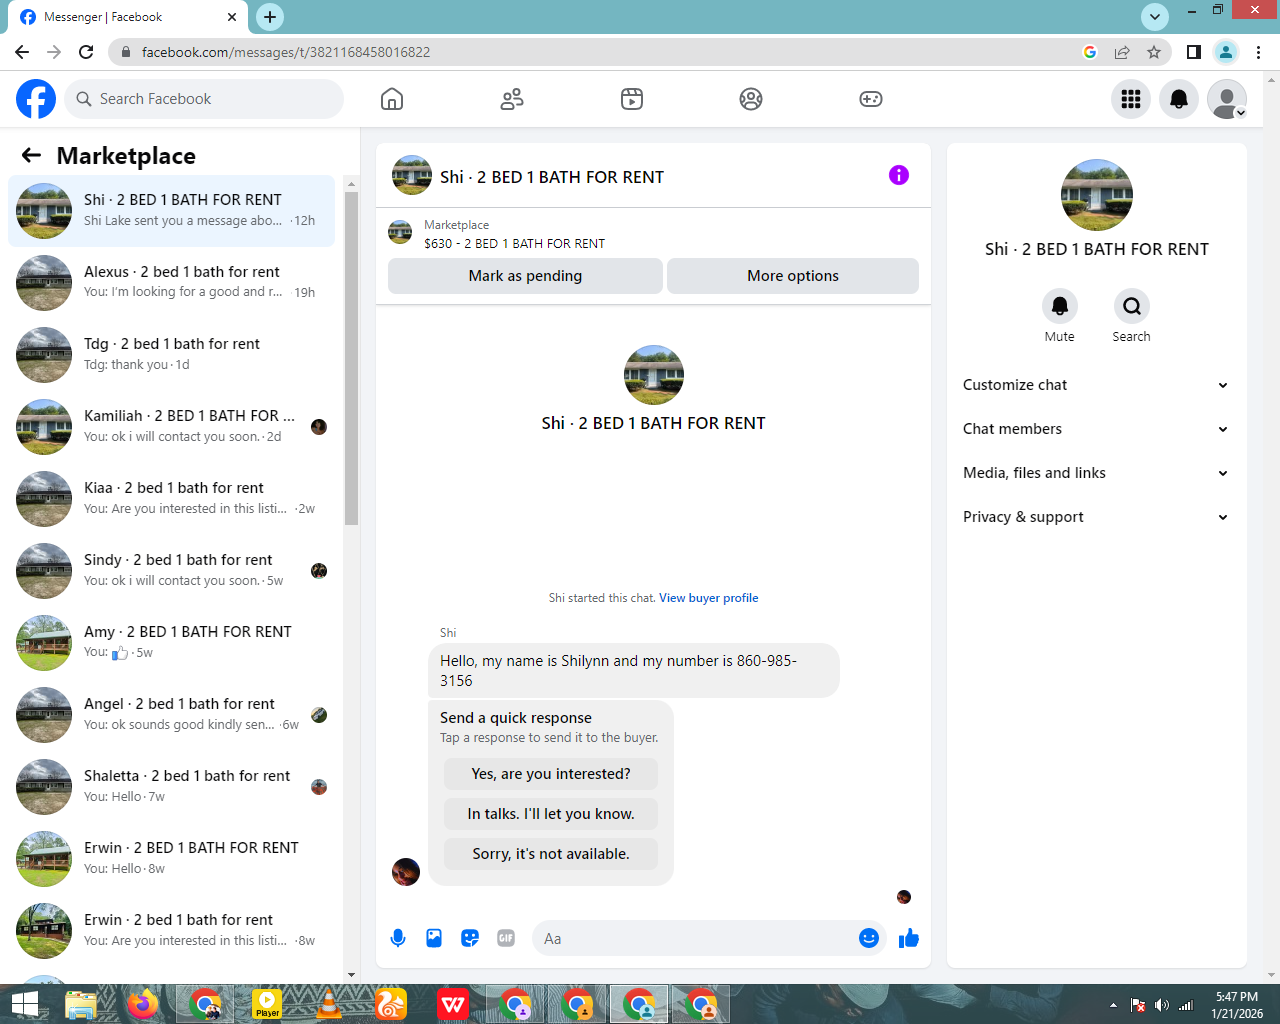
Task: Open the Notifications bell in the top bar
Action: pyautogui.click(x=1179, y=99)
